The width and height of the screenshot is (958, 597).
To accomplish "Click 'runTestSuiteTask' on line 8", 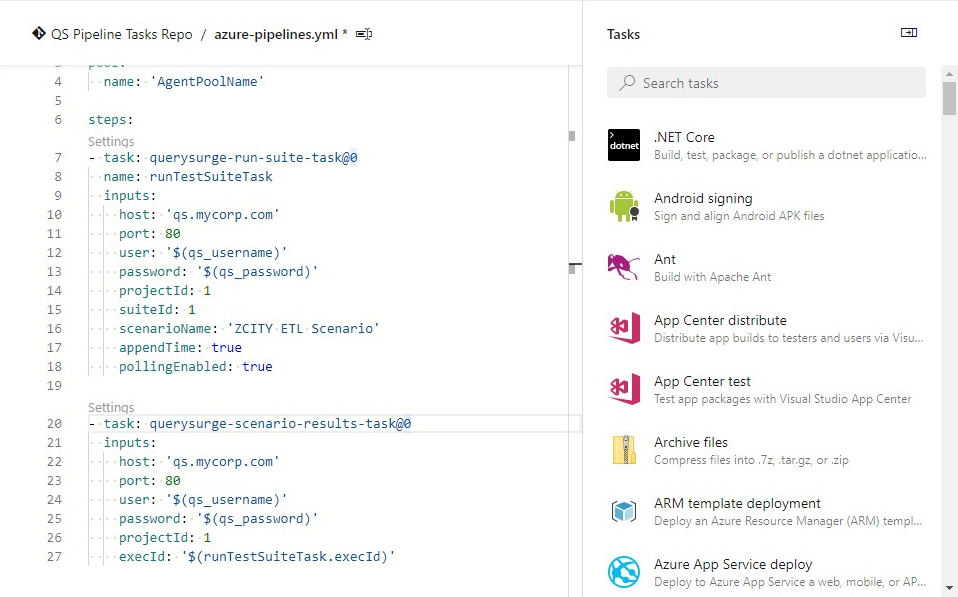I will 211,177.
